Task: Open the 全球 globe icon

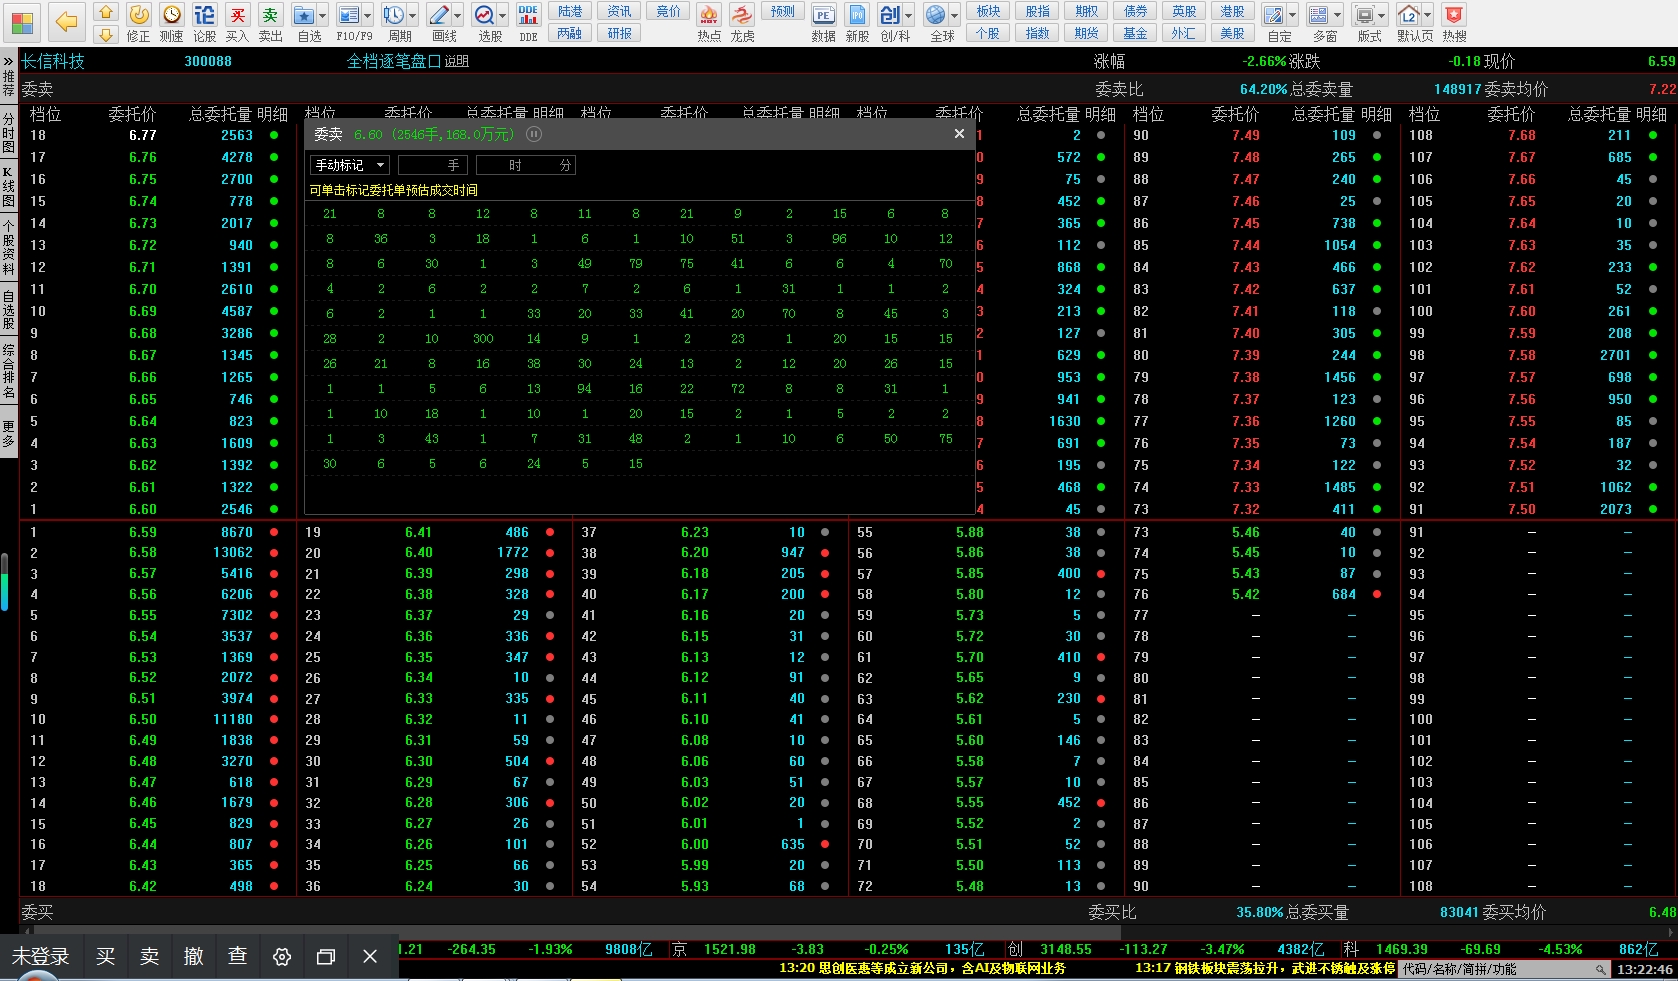Action: click(935, 15)
